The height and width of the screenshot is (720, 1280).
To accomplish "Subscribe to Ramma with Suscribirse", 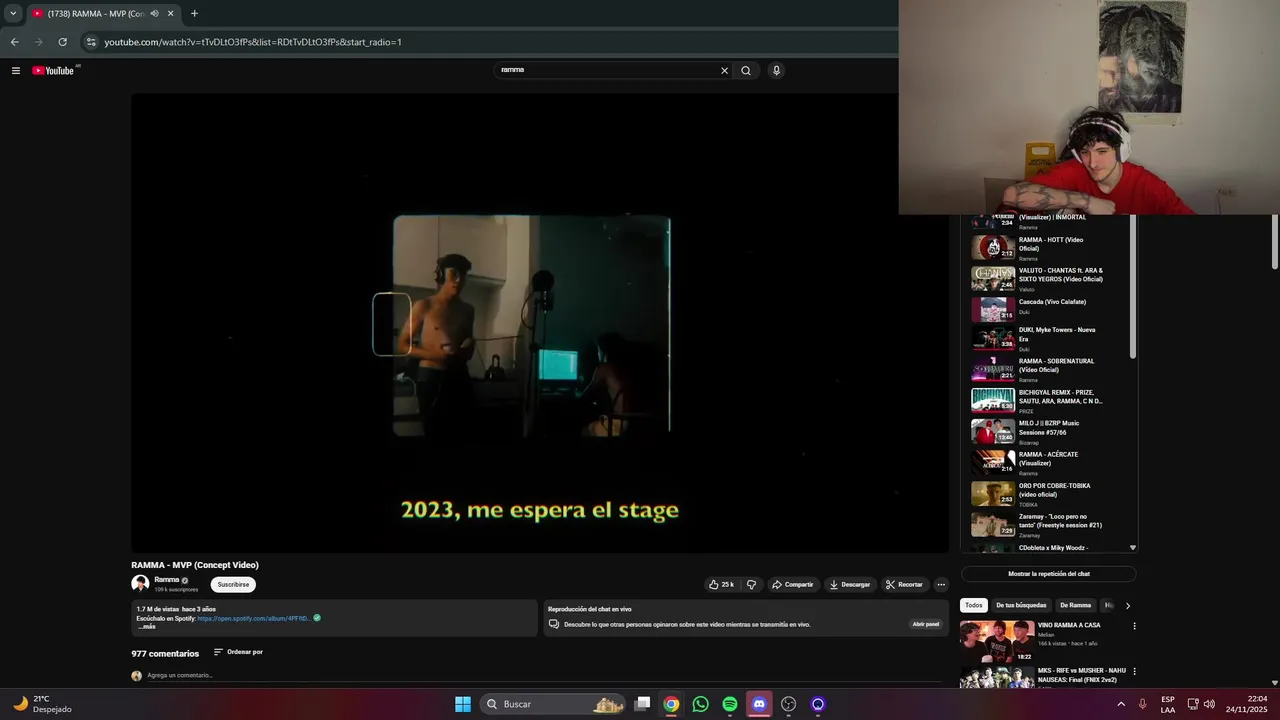I will (x=233, y=584).
